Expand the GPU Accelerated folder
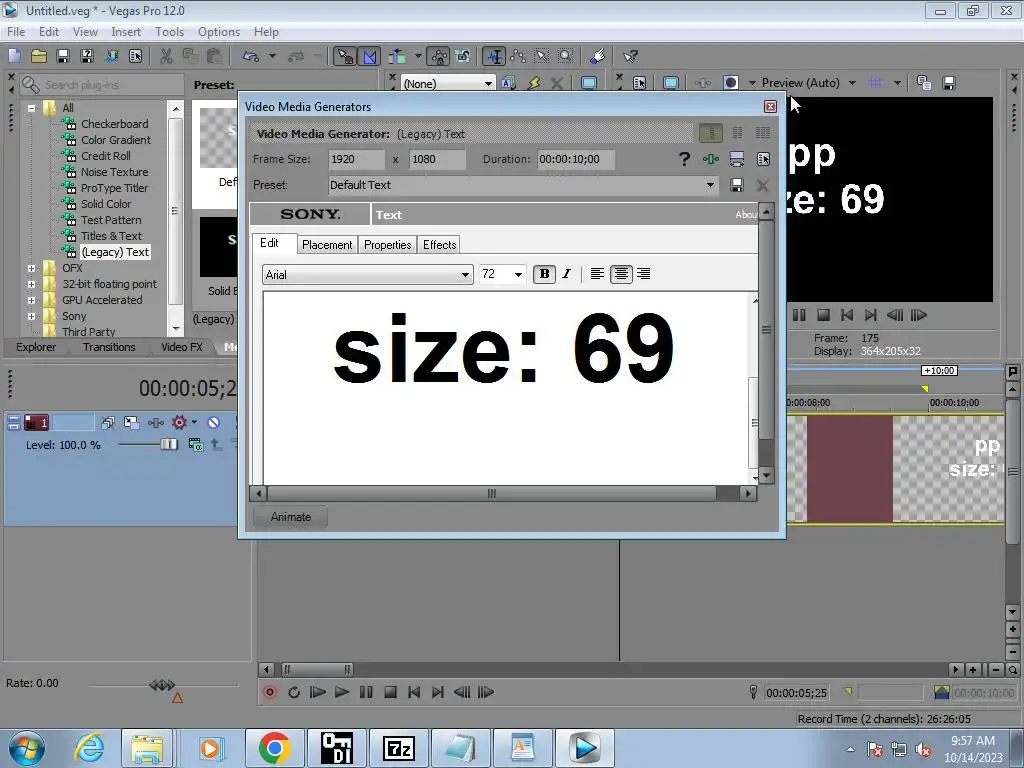This screenshot has width=1024, height=768. (x=31, y=300)
